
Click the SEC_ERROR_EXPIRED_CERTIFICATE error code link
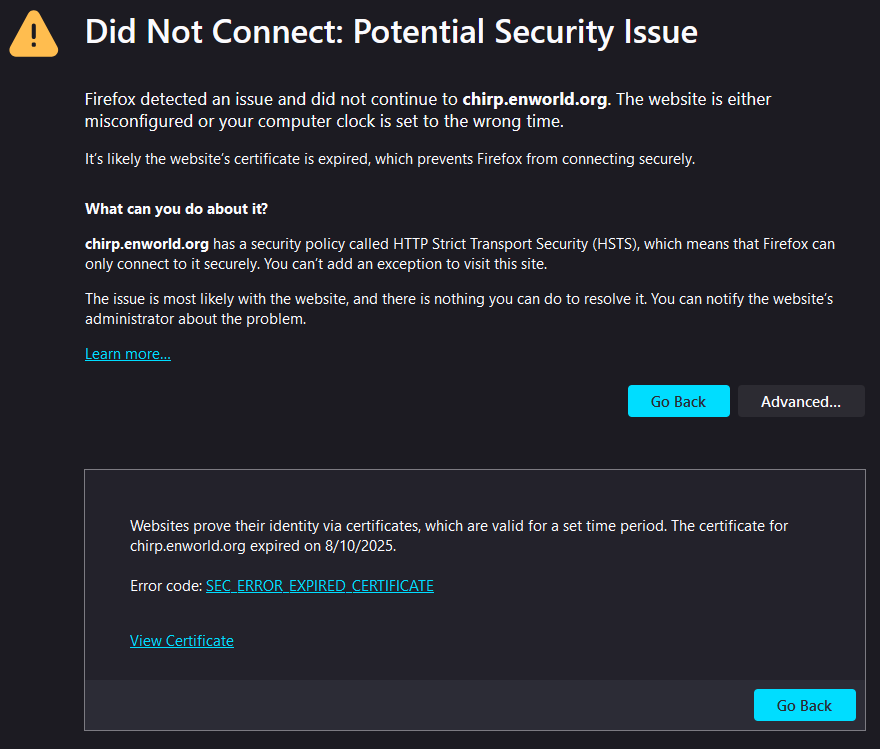tap(320, 586)
